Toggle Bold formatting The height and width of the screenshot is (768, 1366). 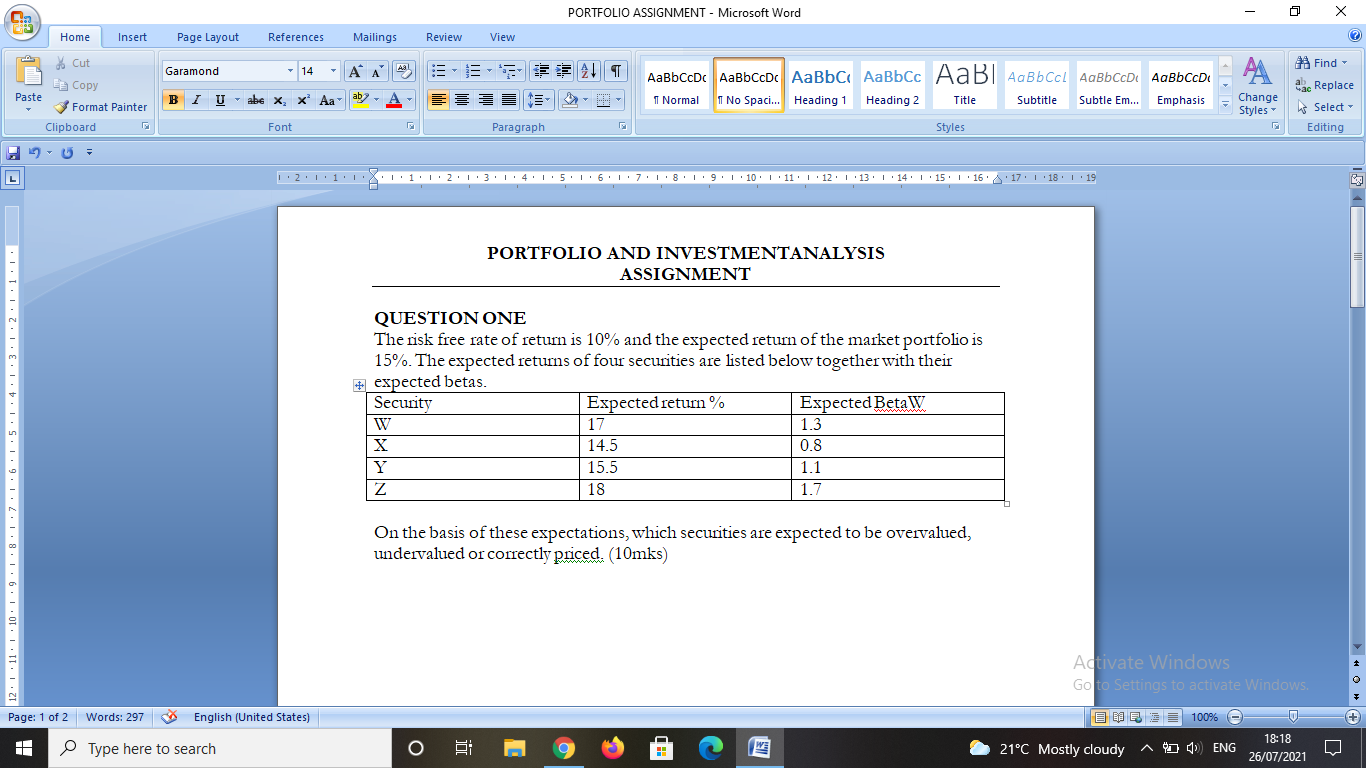click(173, 102)
